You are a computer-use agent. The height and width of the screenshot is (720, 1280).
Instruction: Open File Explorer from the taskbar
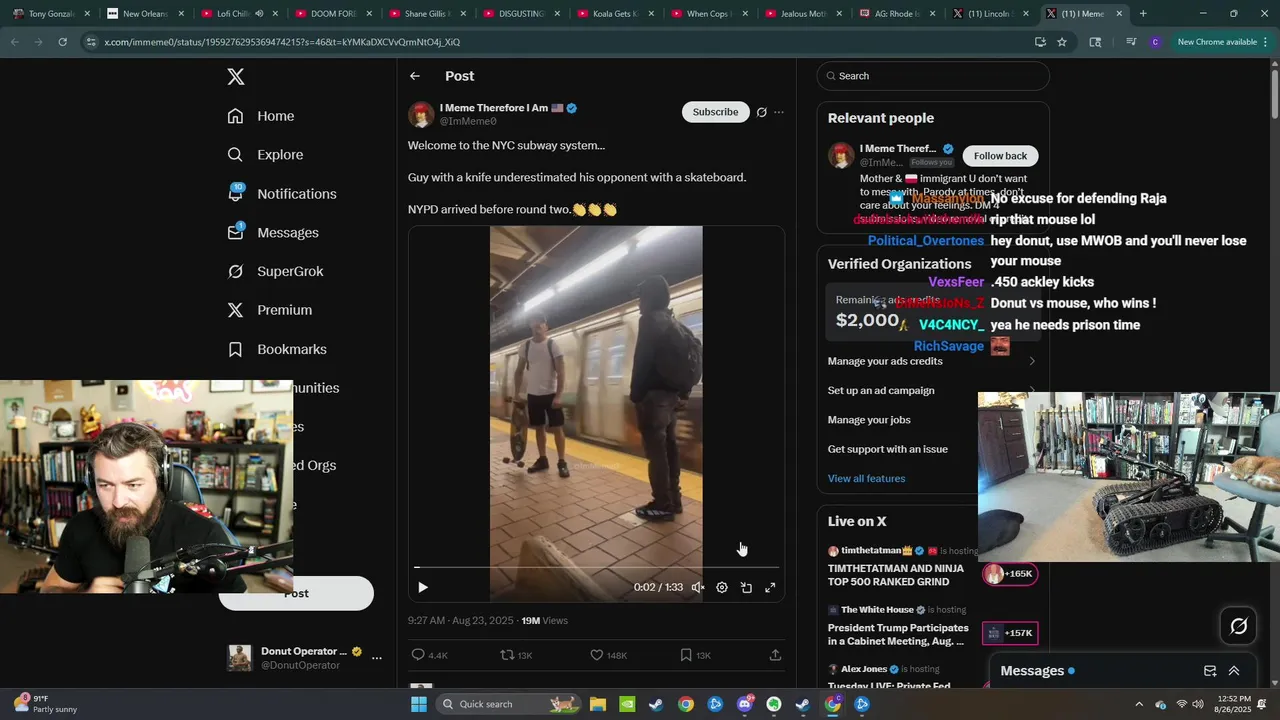tap(597, 704)
